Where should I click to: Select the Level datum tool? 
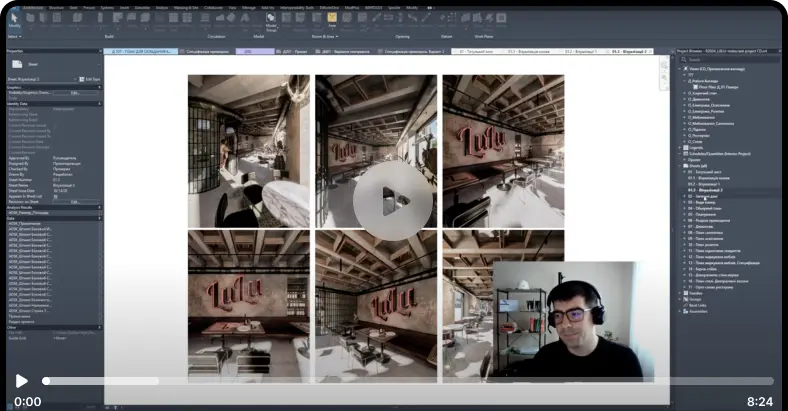(441, 20)
